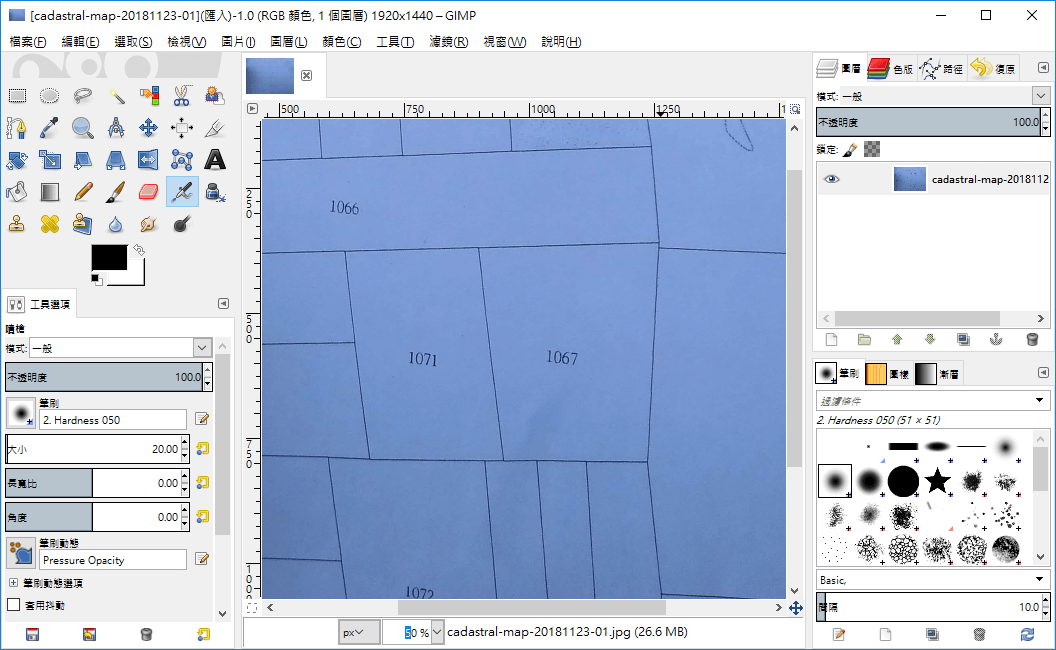Expand the 筆刷動態選項 section
The image size is (1056, 650).
13,582
